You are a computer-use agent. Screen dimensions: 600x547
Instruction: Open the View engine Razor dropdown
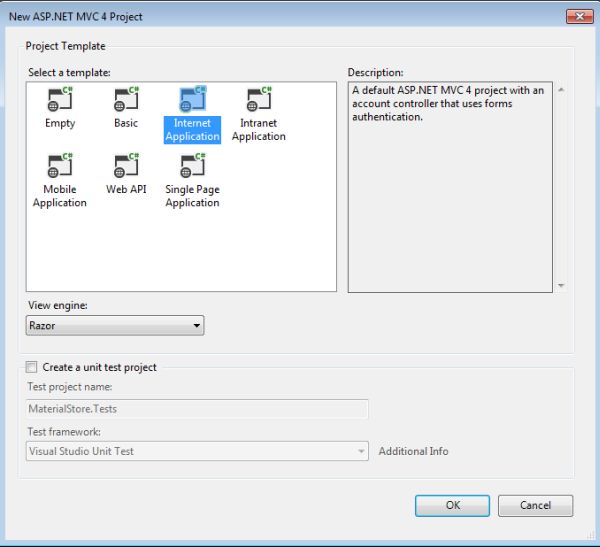[115, 325]
